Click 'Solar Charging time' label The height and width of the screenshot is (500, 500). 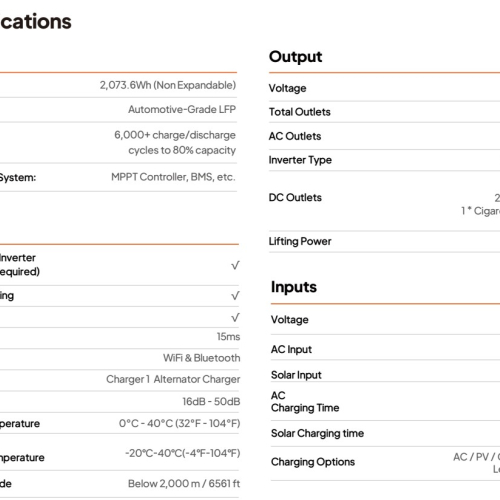click(x=317, y=433)
